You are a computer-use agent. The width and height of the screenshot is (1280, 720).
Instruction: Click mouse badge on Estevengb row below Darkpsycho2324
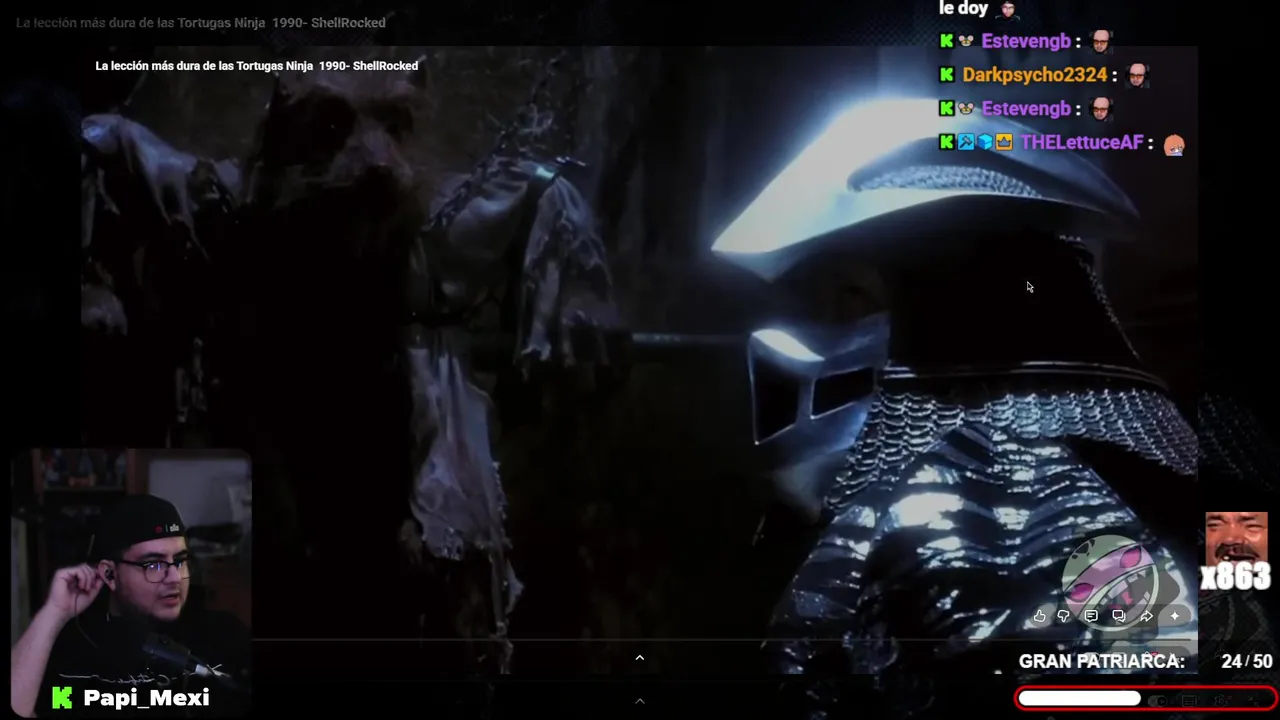966,109
